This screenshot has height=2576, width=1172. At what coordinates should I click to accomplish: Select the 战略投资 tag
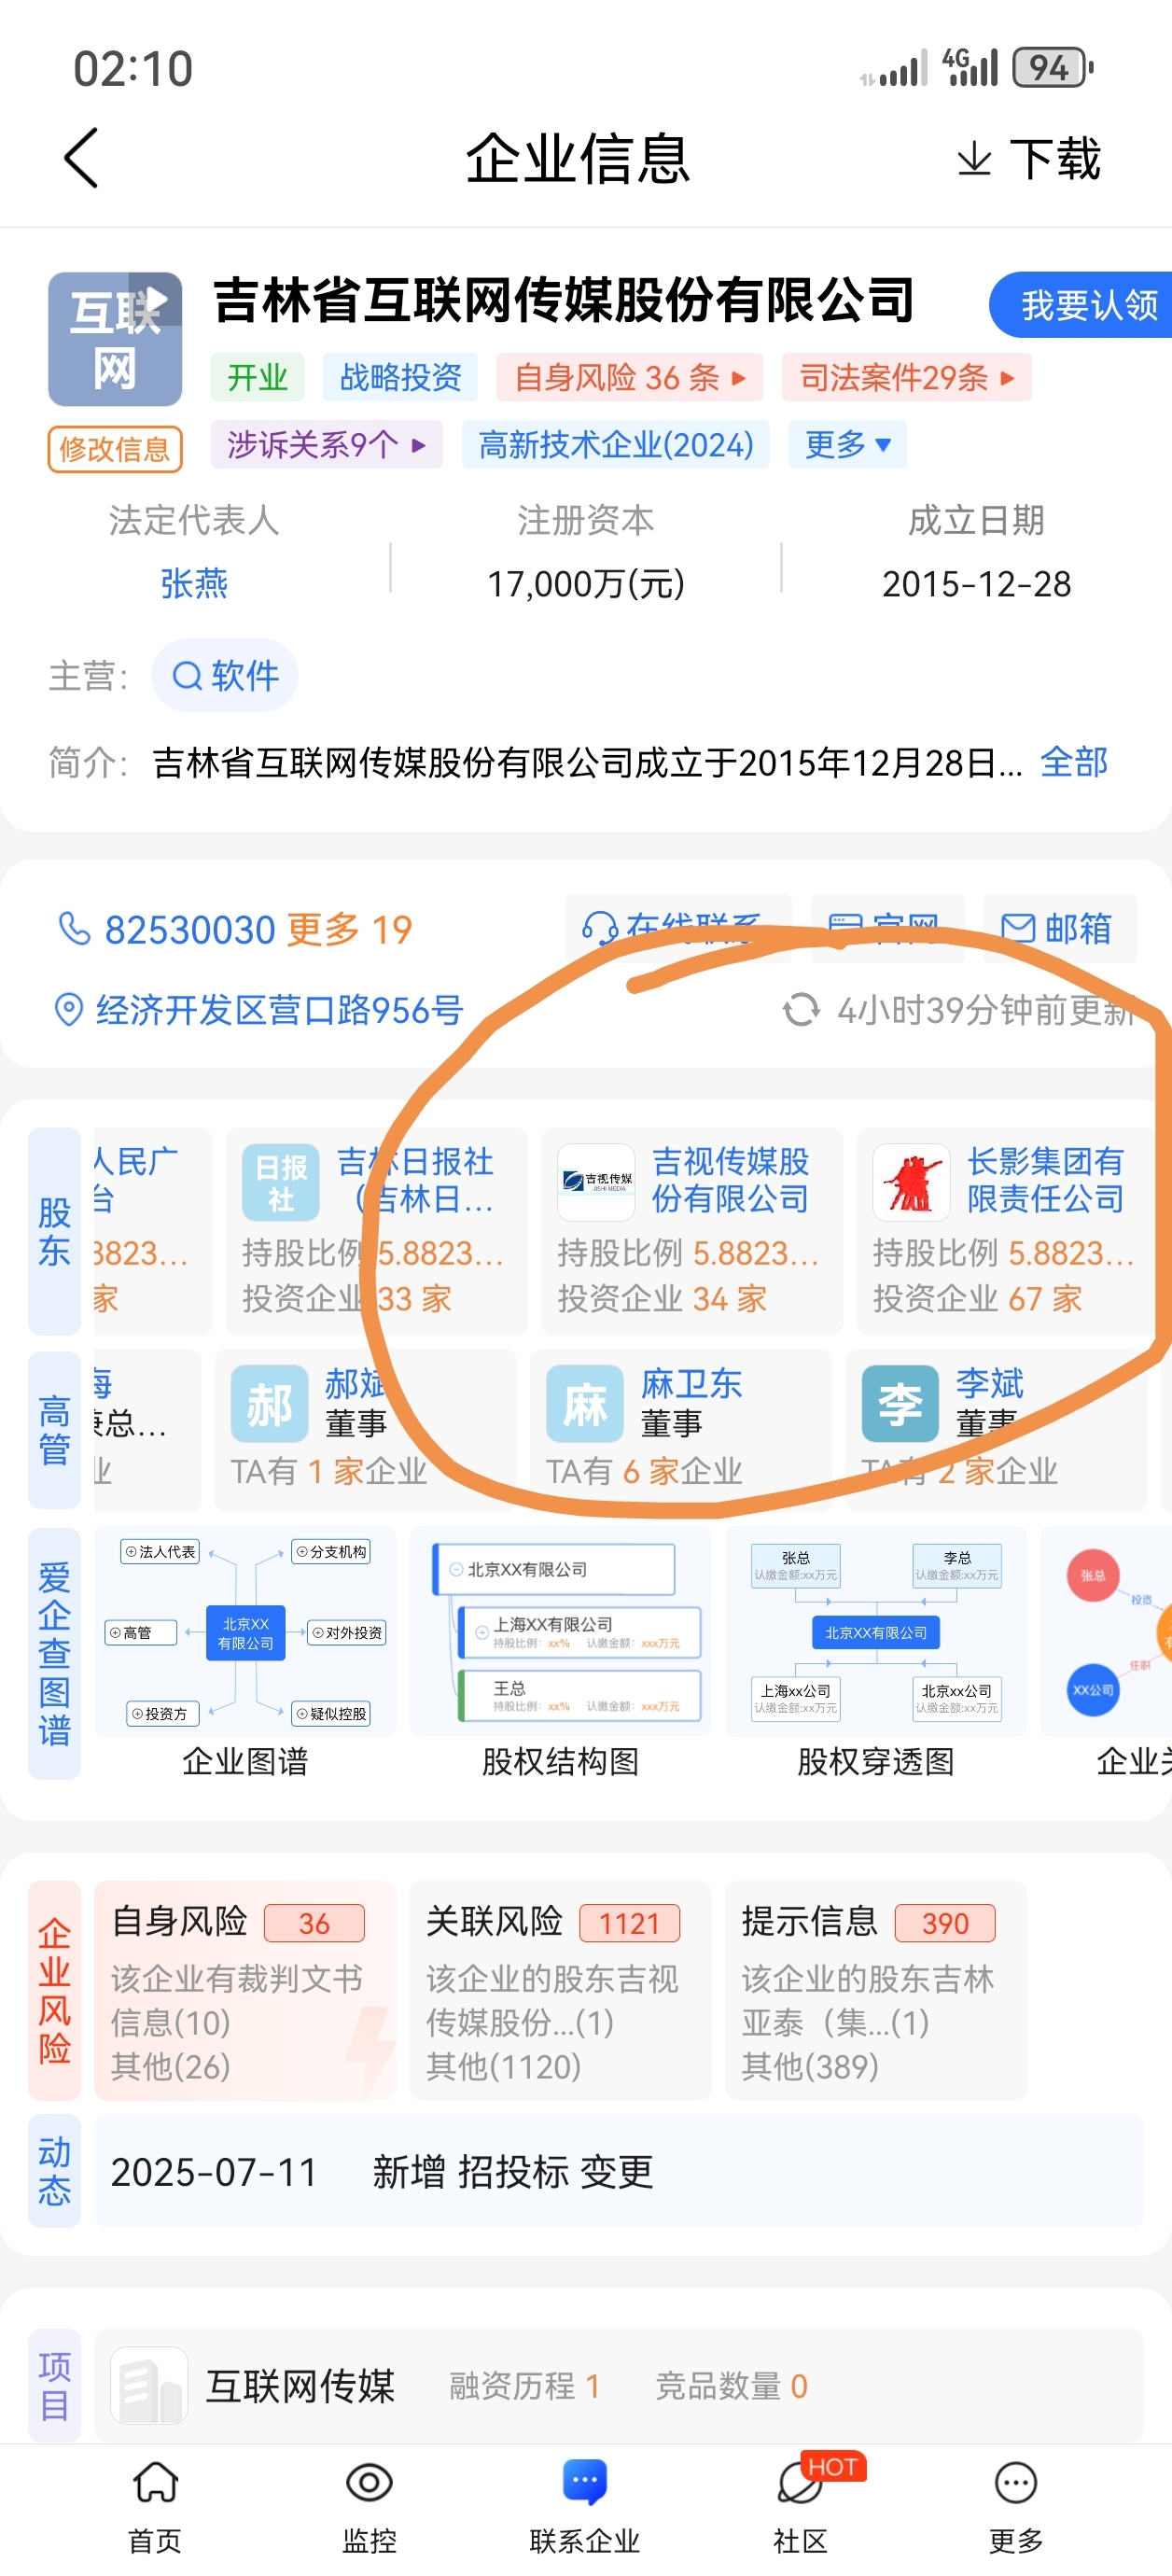400,378
